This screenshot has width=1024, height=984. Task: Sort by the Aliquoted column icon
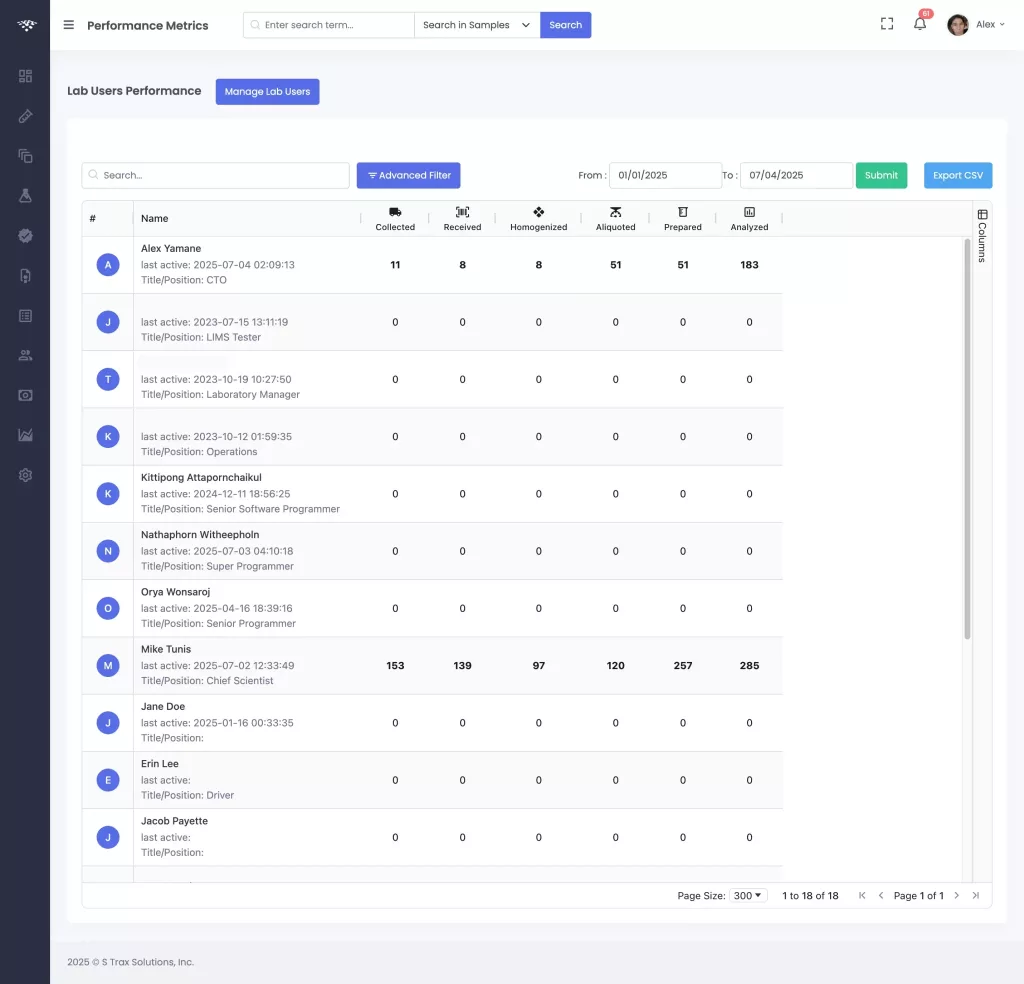point(615,219)
